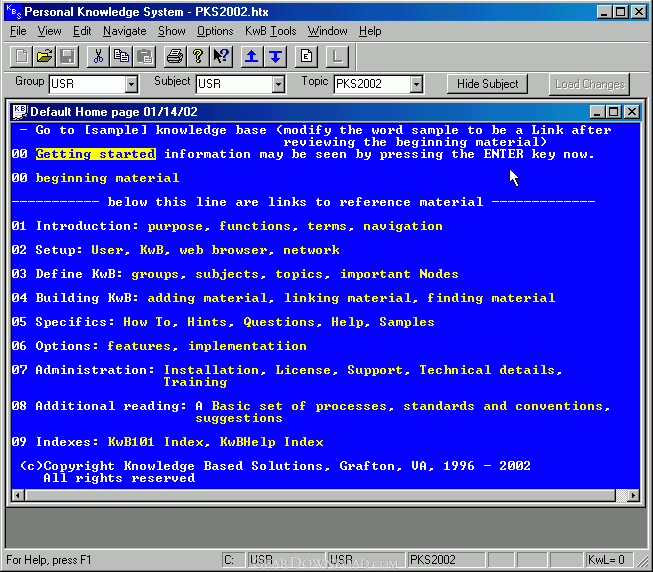Screen dimensions: 653x572
Task: Click the PKS2002 status bar entry
Action: point(446,560)
